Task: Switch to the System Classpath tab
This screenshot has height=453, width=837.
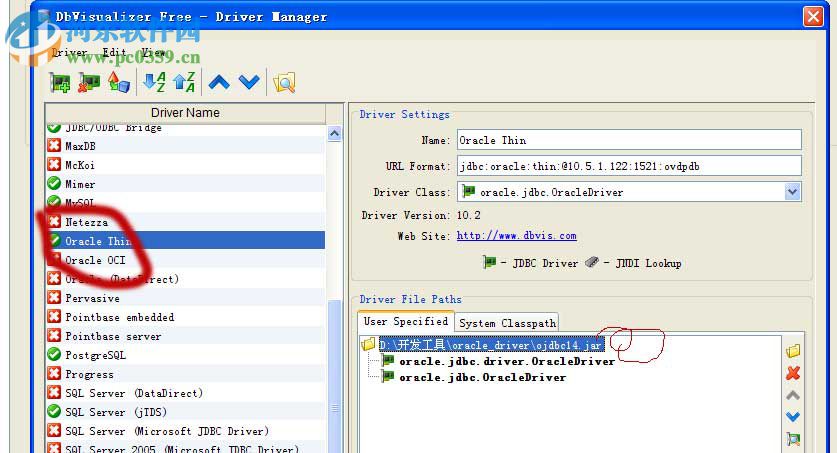Action: pyautogui.click(x=507, y=323)
